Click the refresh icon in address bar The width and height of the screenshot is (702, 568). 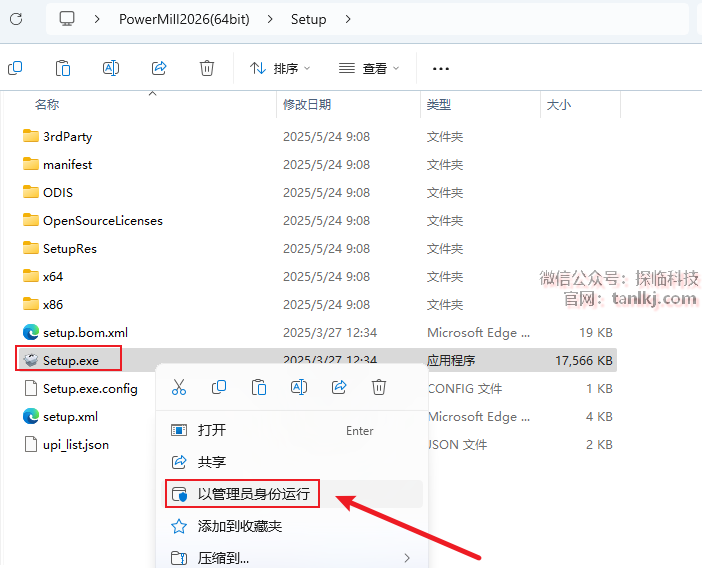coord(16,19)
